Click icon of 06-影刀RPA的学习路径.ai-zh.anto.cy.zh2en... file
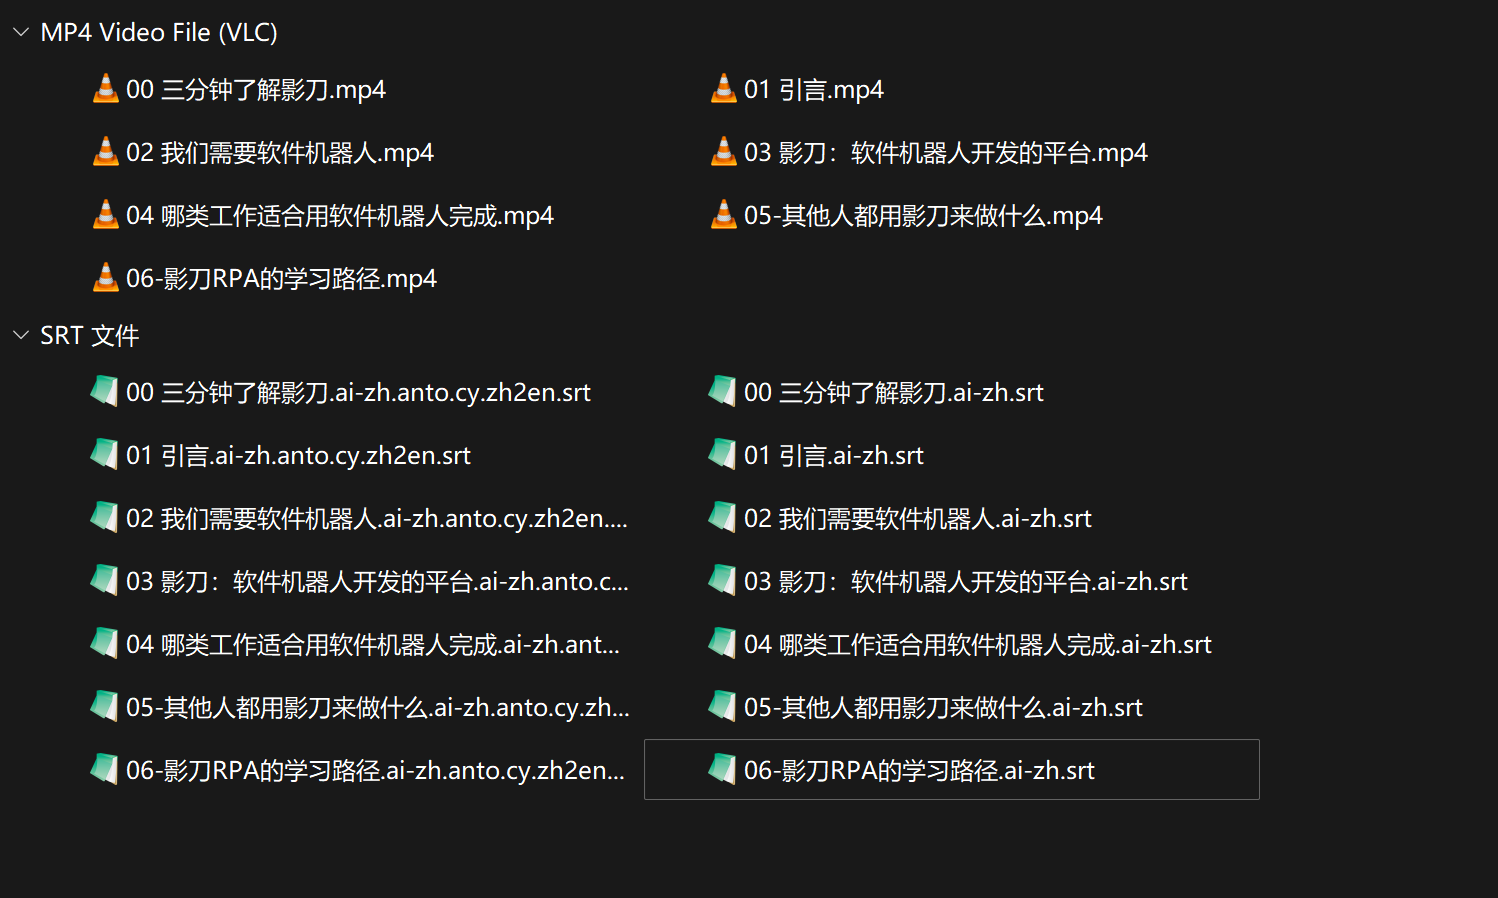1498x898 pixels. click(104, 769)
